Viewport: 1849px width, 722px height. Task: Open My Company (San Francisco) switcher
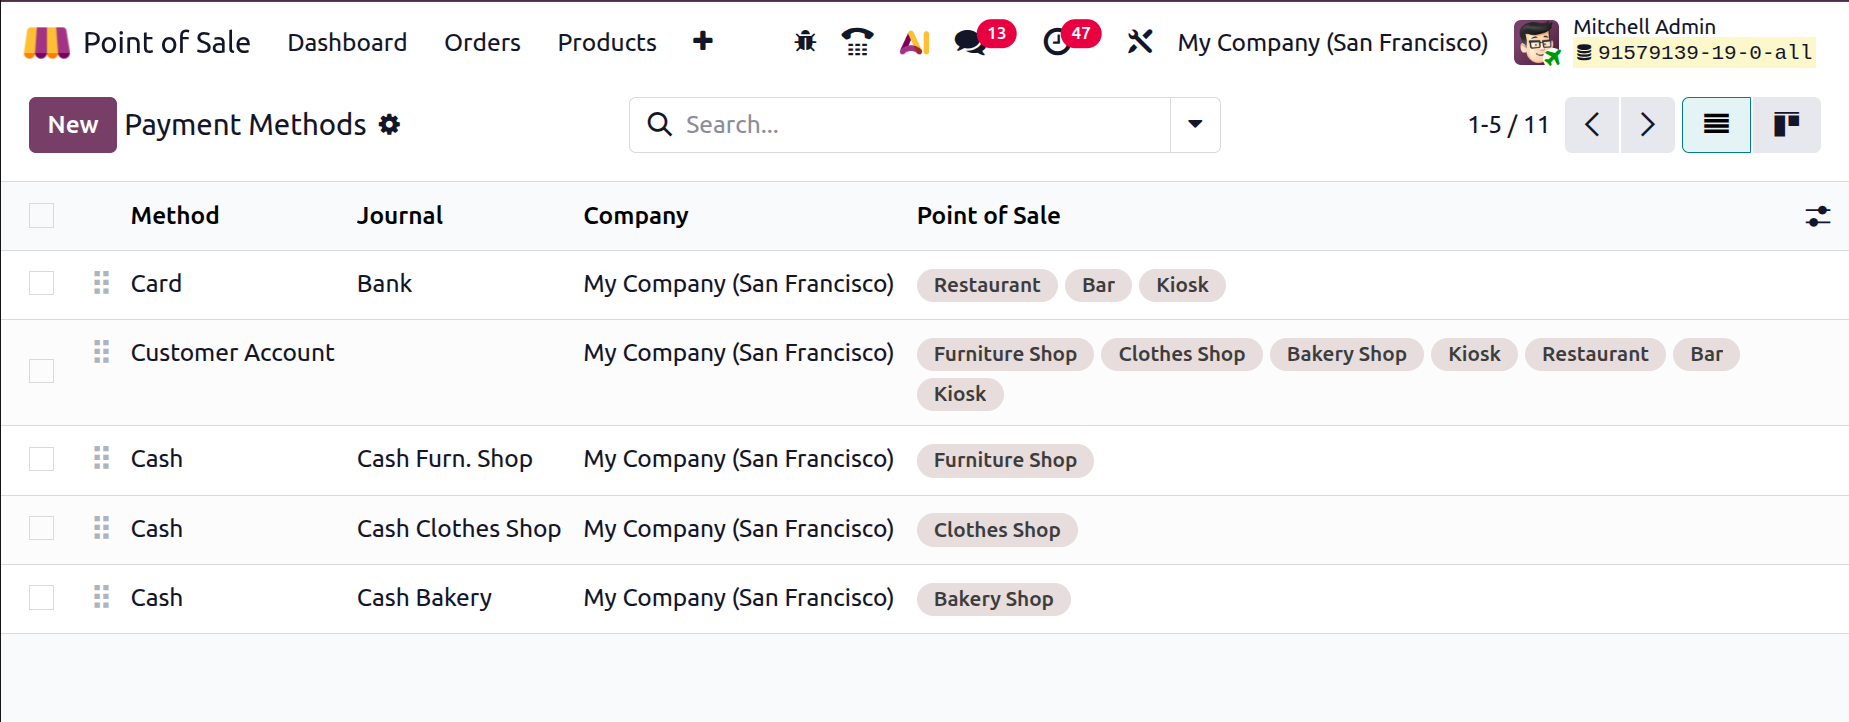[1332, 42]
